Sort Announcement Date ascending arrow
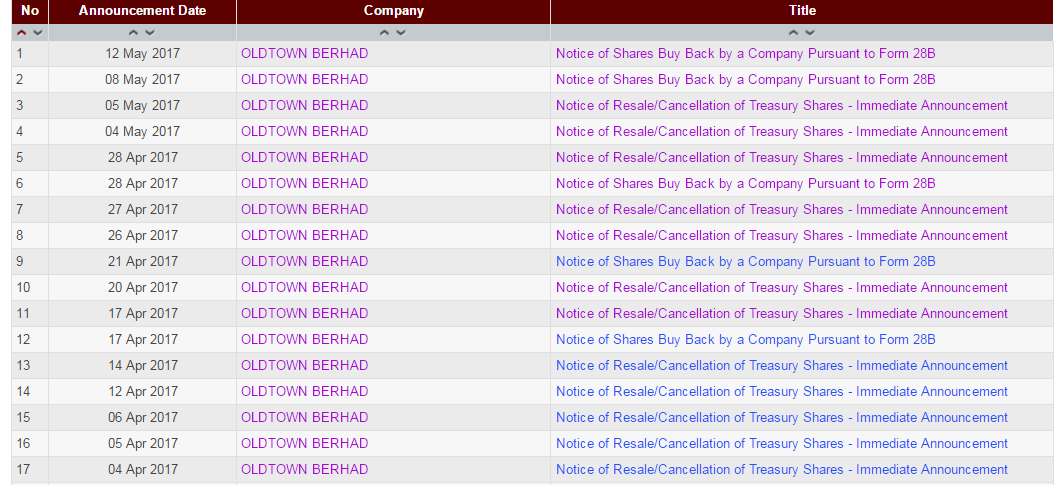Viewport: 1064px width, 485px height. [134, 33]
